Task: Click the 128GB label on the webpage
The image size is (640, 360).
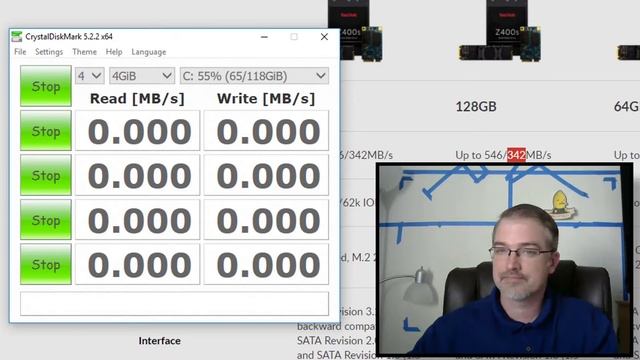Action: coord(476,107)
